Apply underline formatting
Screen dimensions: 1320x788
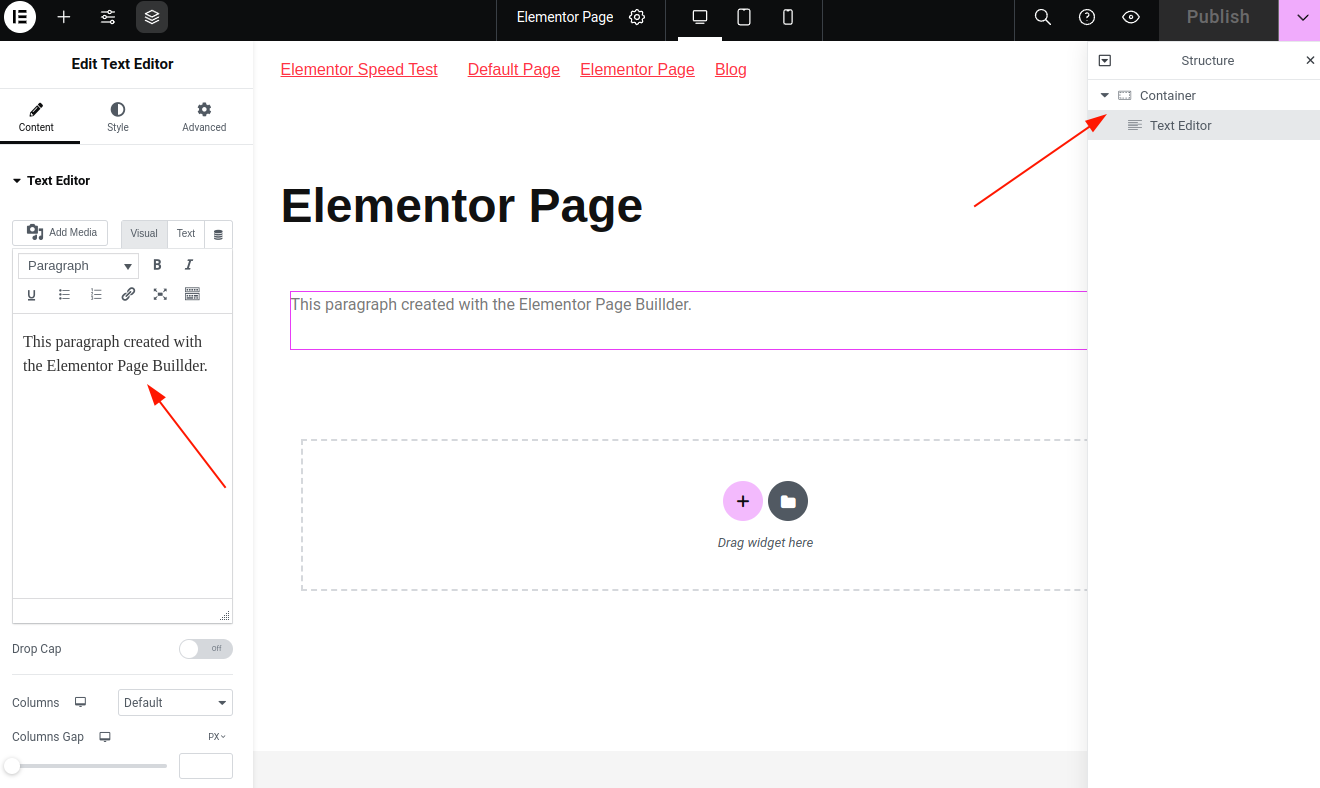coord(32,294)
